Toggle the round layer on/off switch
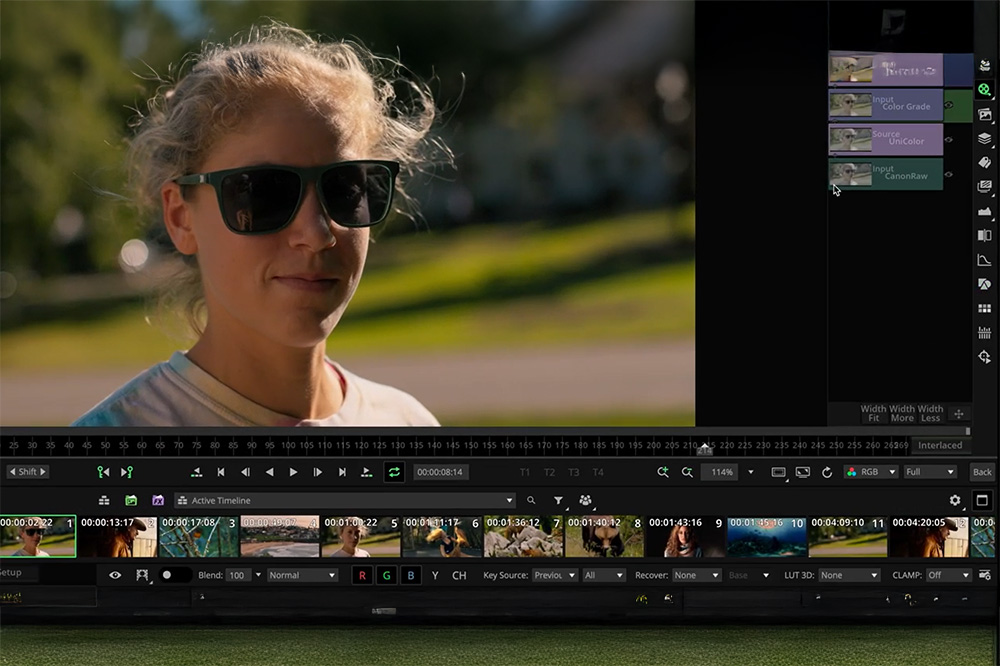This screenshot has height=666, width=1000. [x=173, y=575]
